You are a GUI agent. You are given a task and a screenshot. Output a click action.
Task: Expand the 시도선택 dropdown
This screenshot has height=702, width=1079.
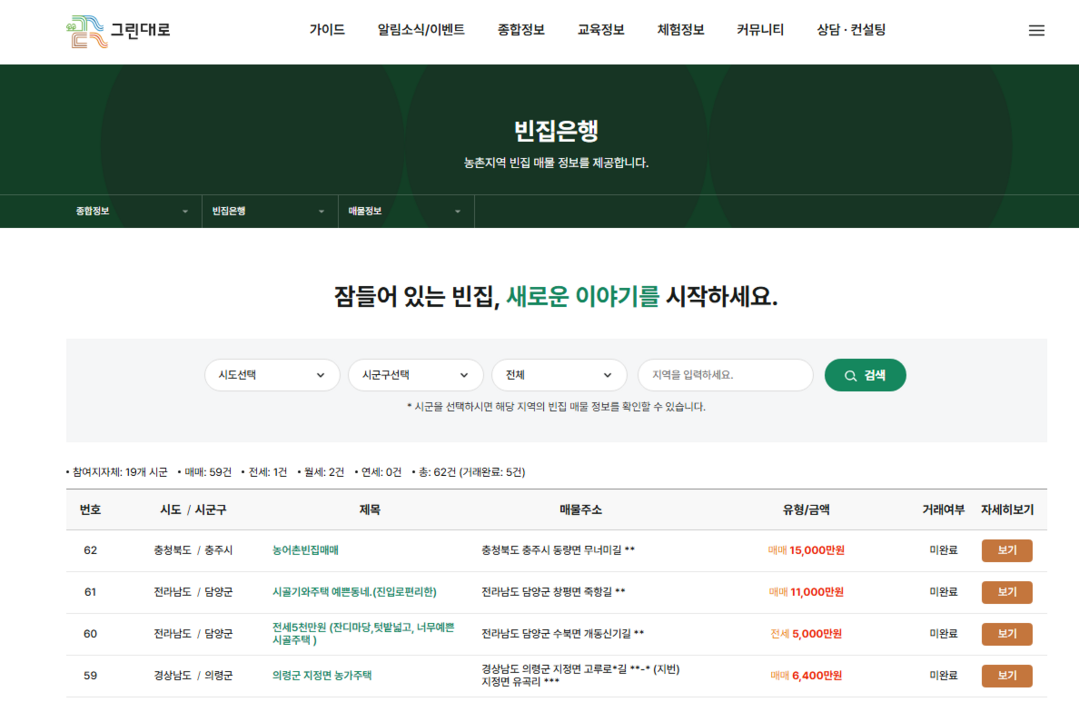click(270, 375)
